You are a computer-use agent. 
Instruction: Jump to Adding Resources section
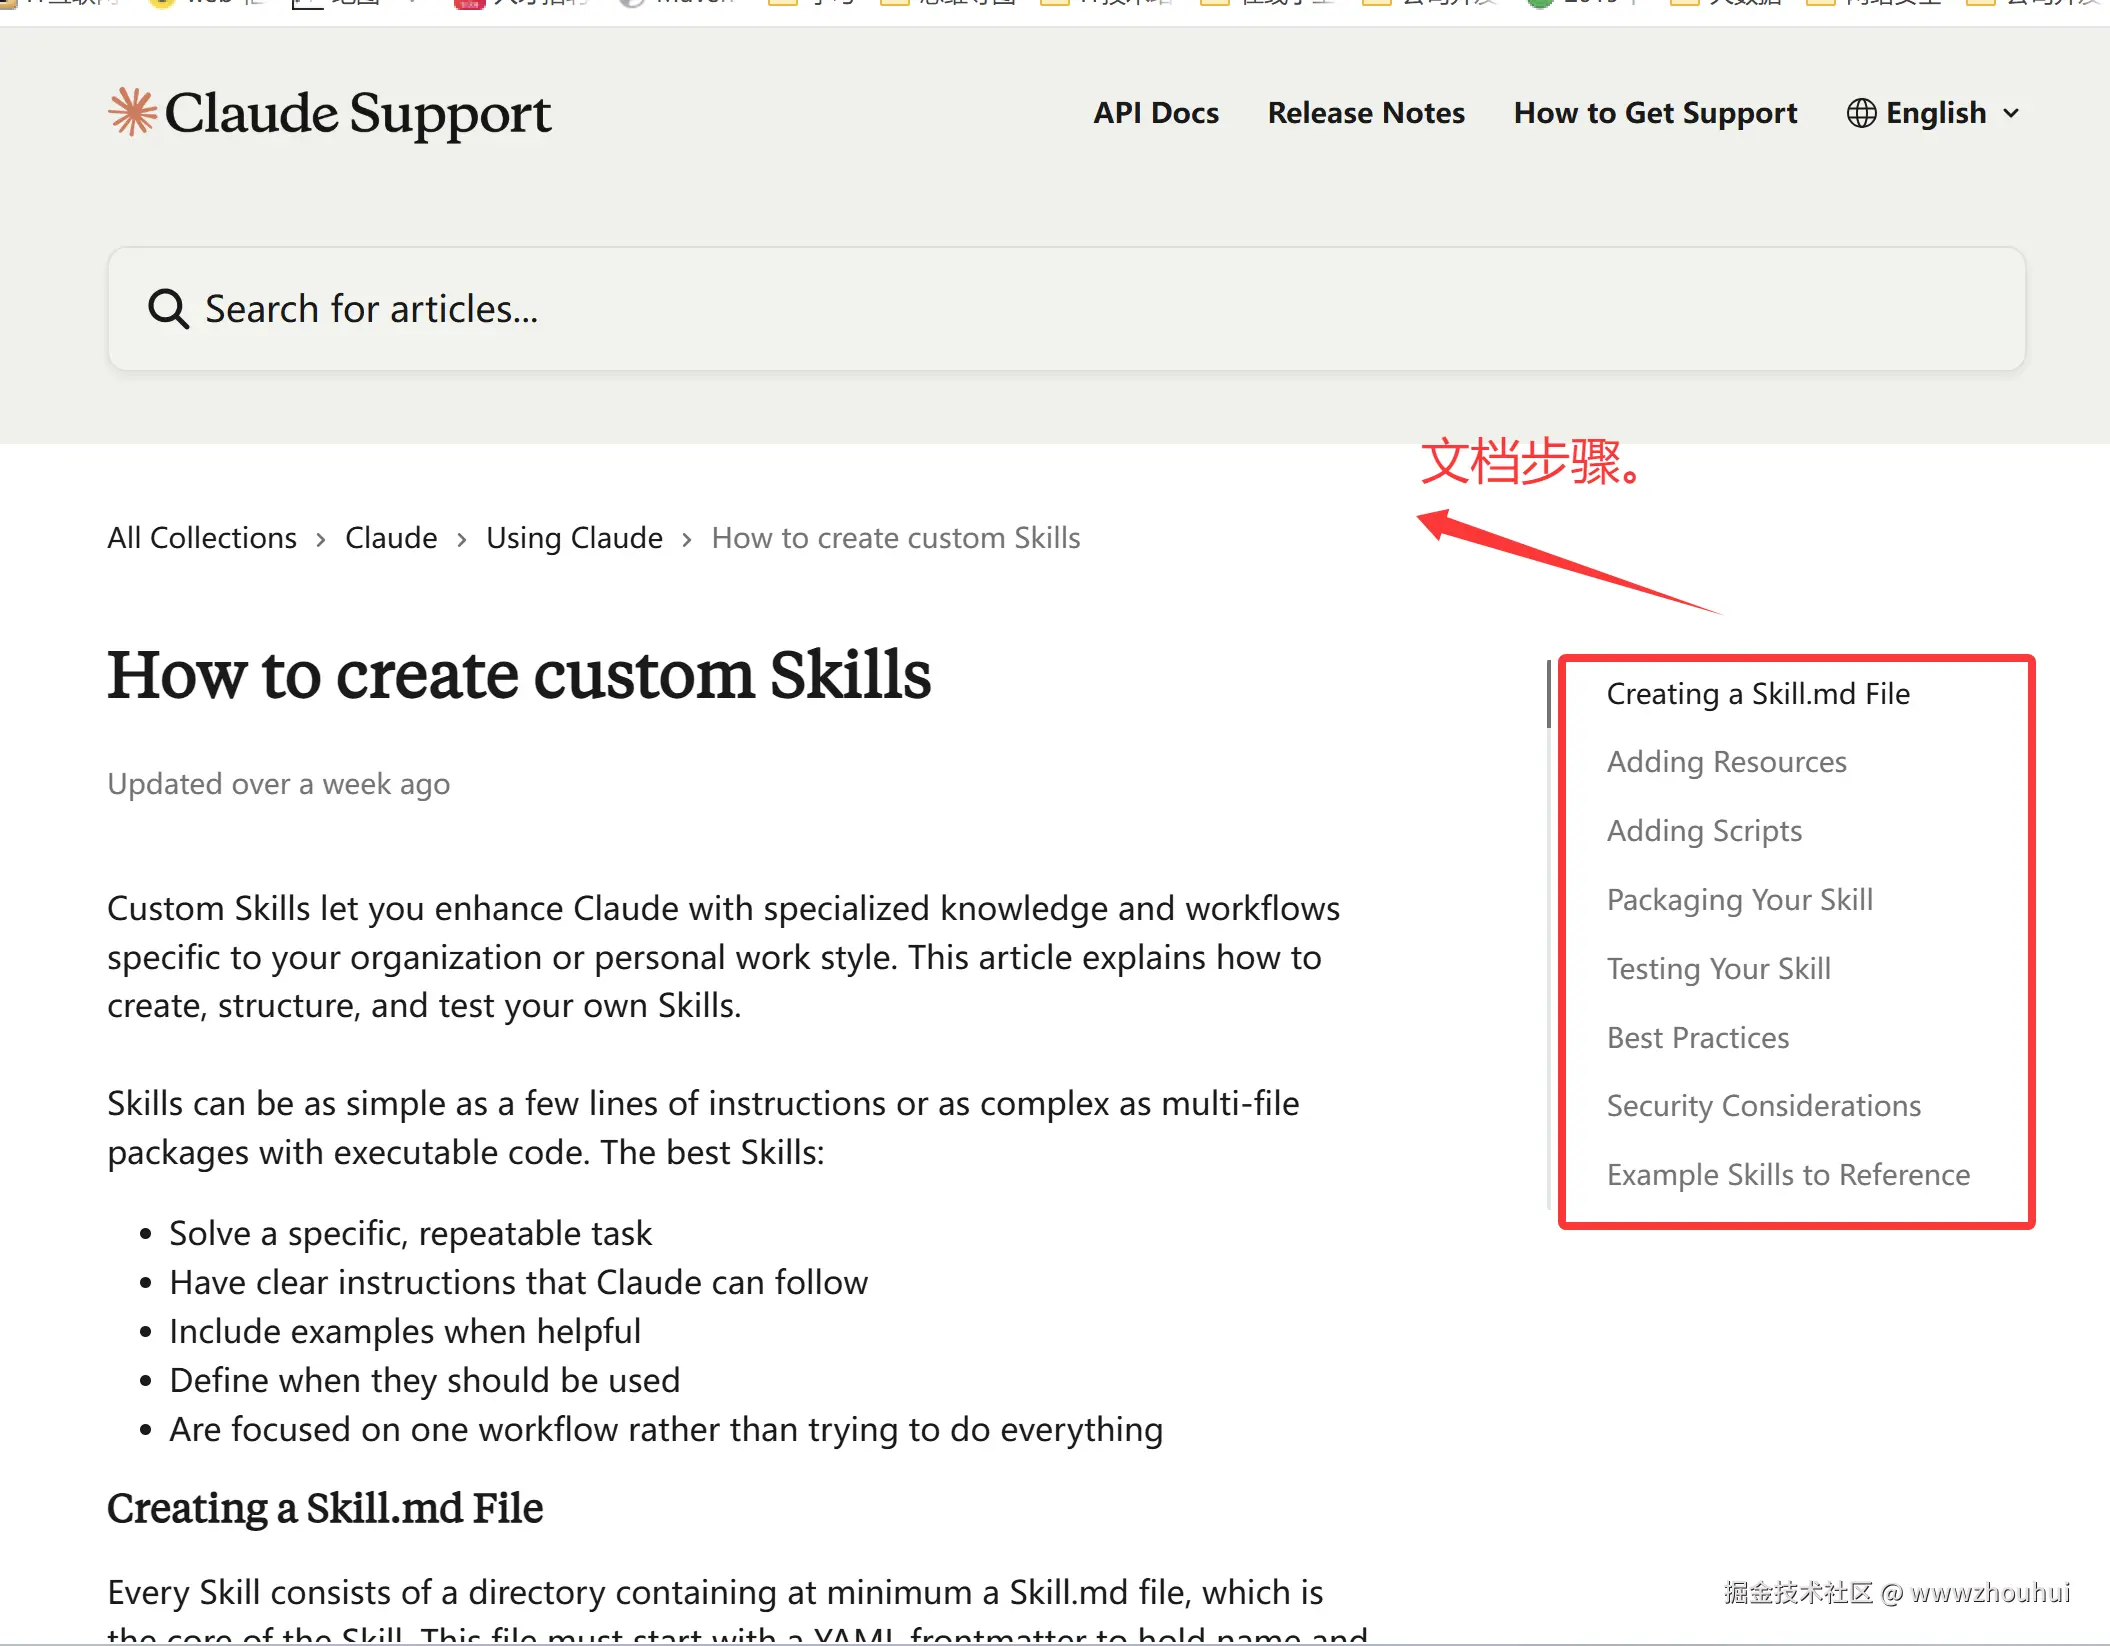point(1726,762)
